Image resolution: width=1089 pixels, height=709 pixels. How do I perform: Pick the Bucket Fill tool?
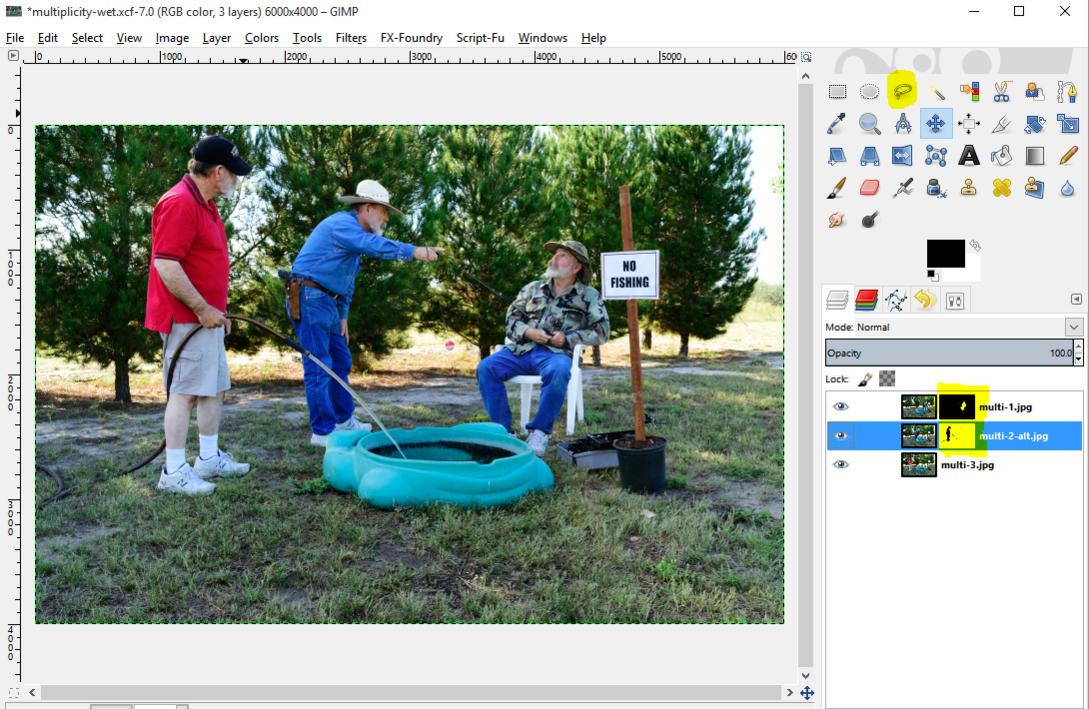click(x=1001, y=155)
